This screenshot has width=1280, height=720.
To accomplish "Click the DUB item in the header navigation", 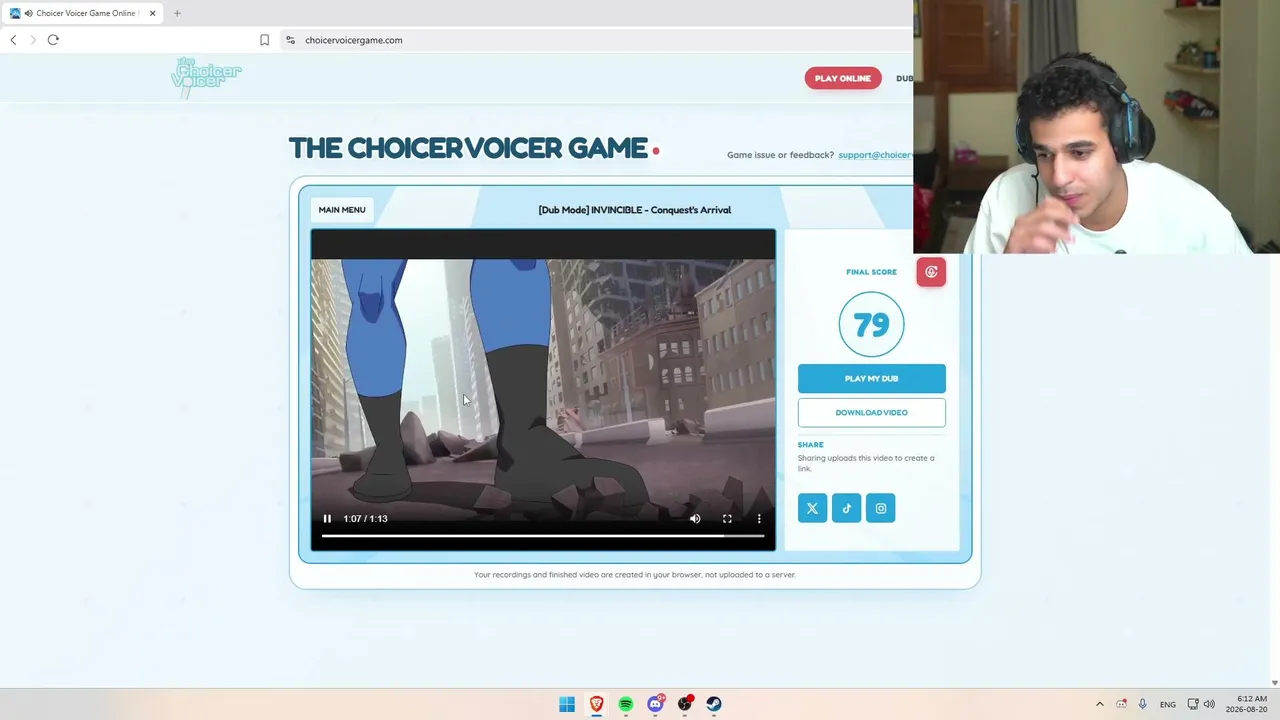I will [x=904, y=78].
